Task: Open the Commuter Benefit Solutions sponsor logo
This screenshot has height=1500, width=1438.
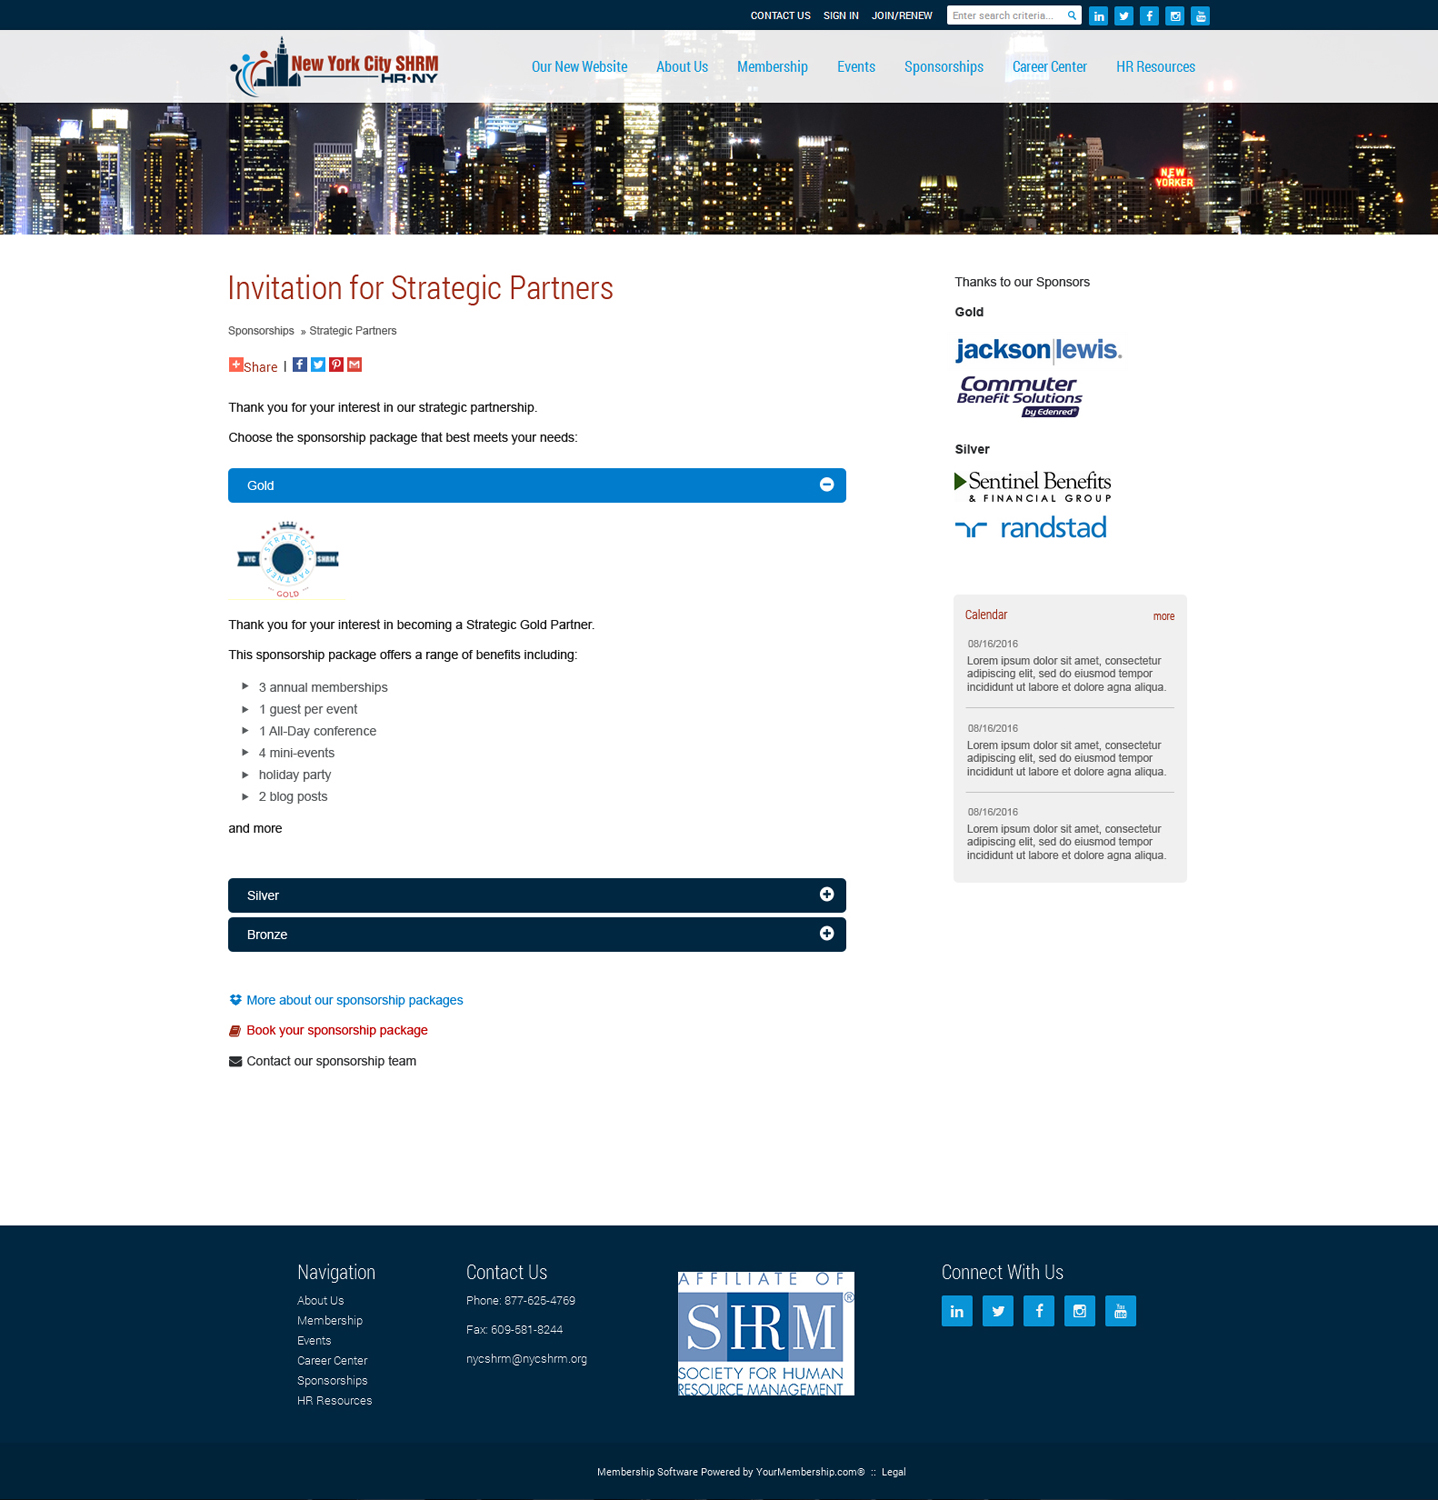Action: point(1019,397)
